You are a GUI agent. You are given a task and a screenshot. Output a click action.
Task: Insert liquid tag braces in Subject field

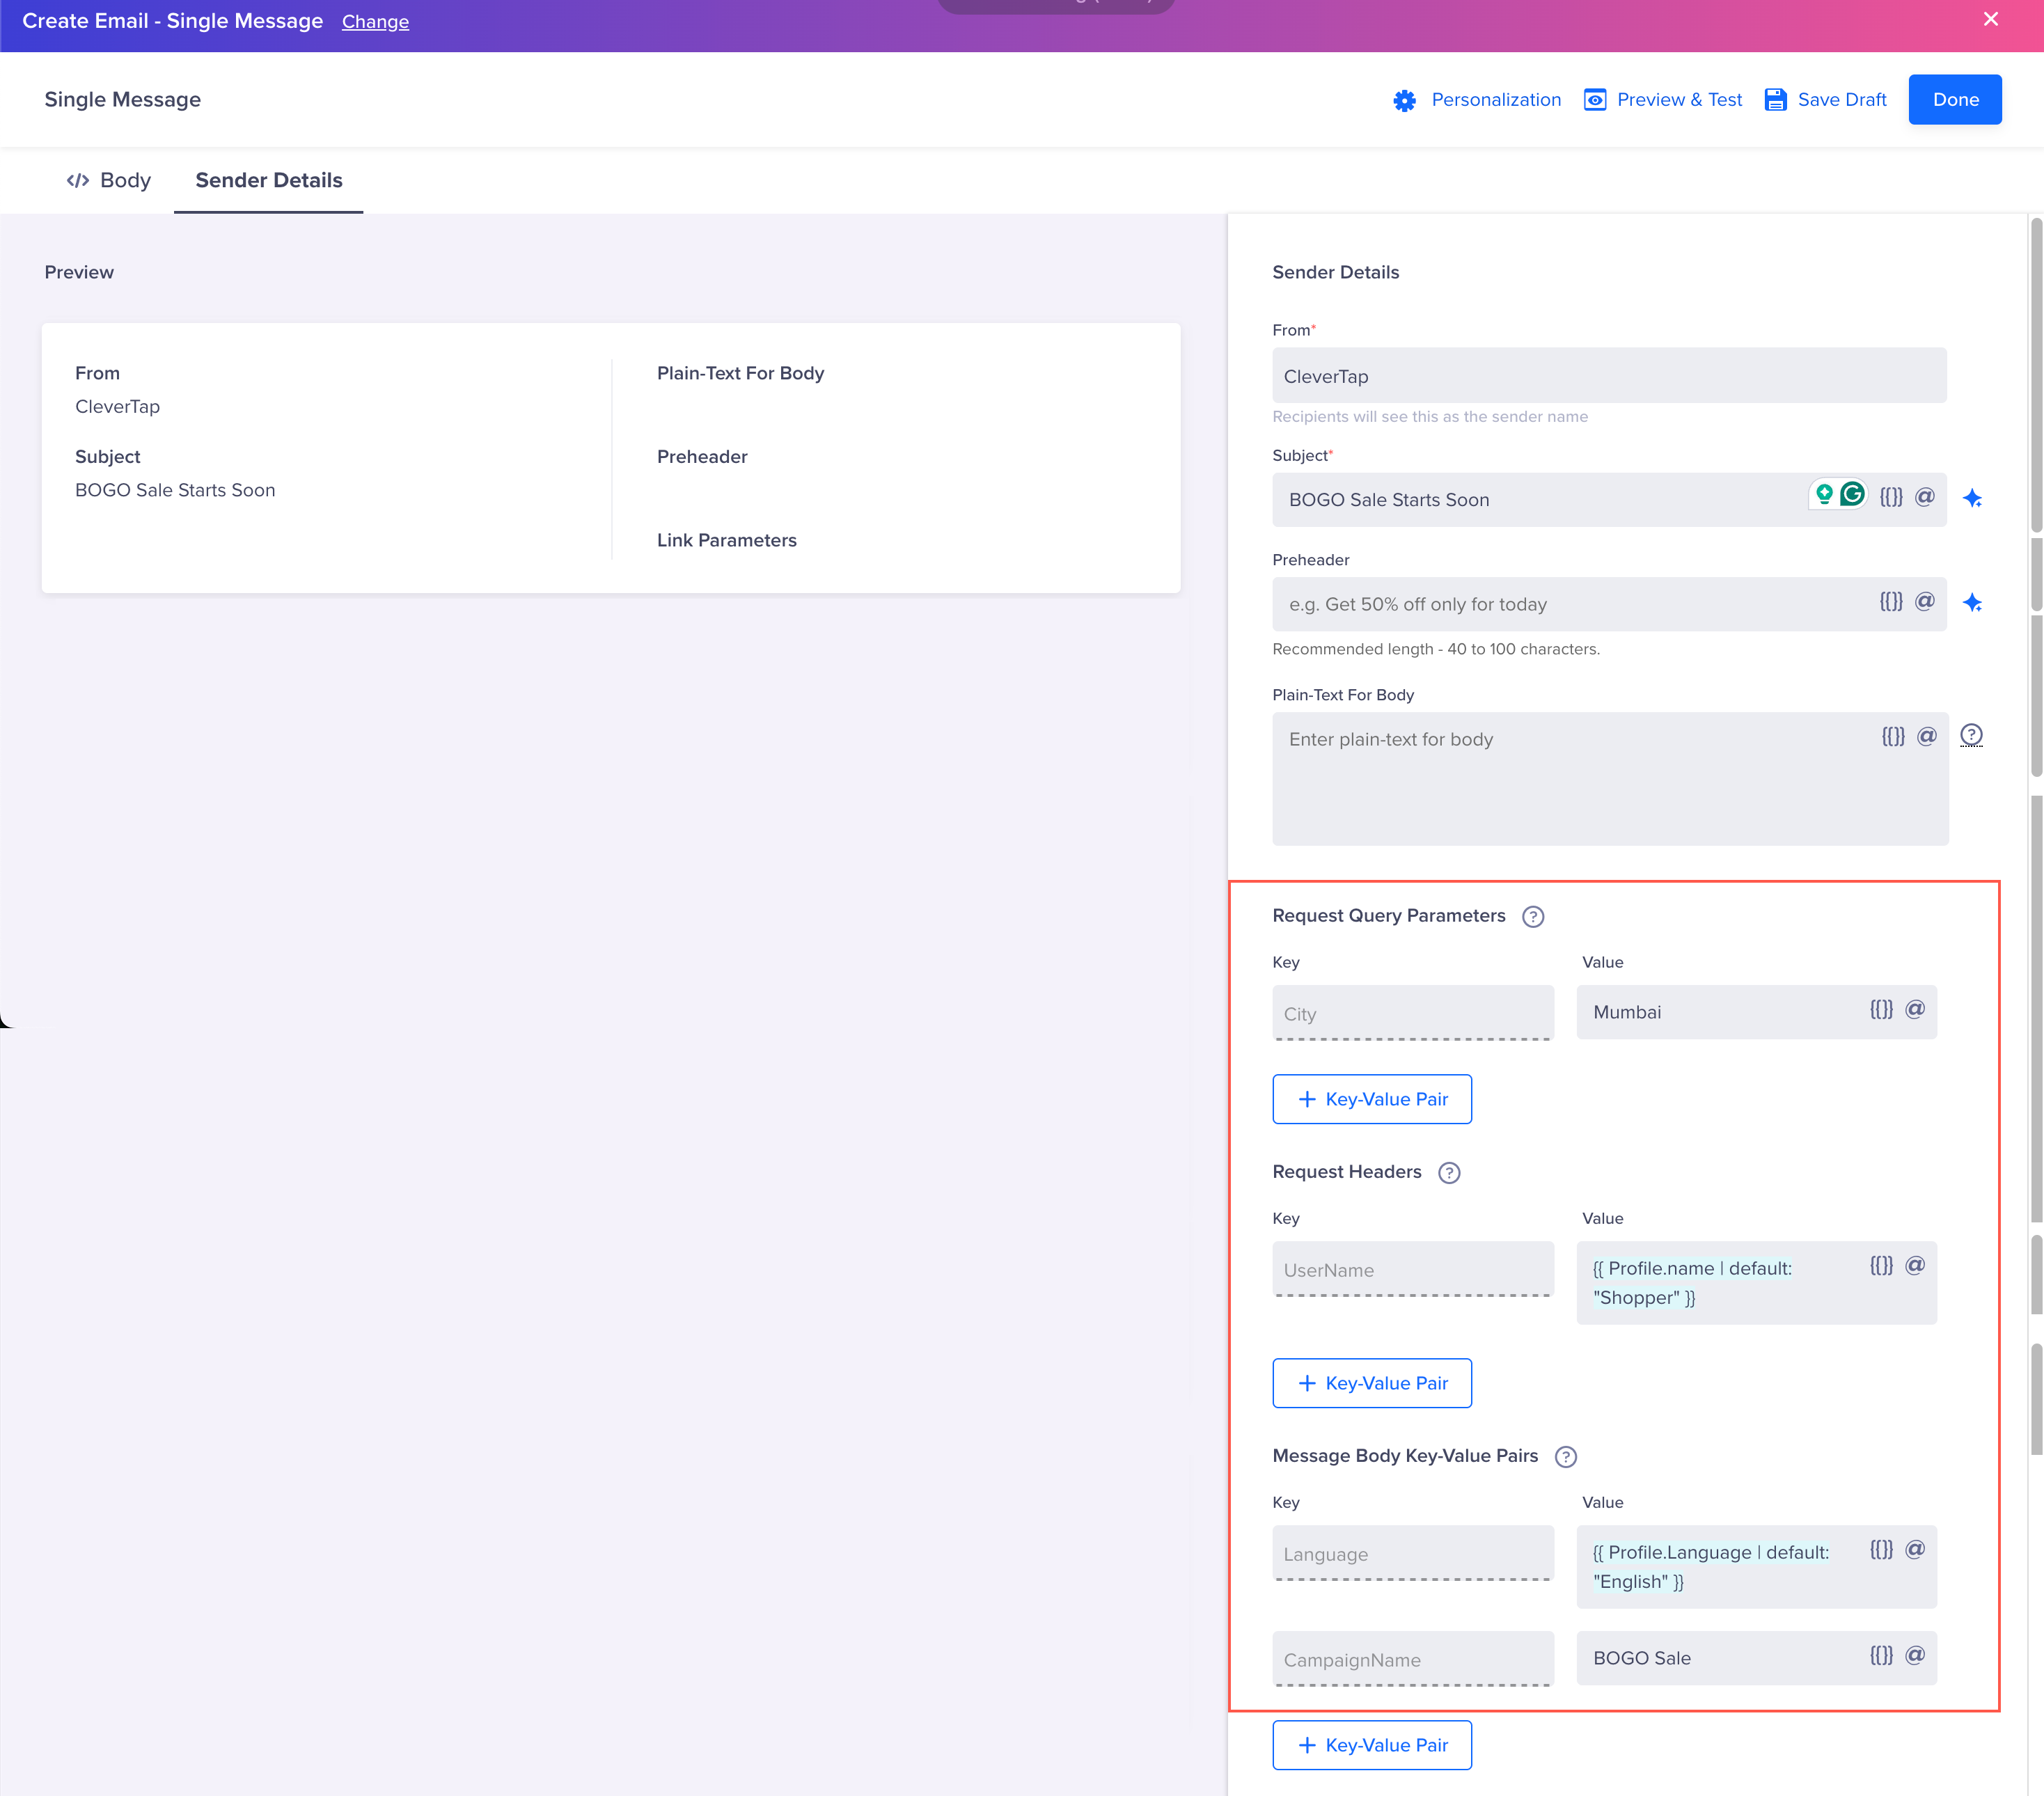(1891, 497)
